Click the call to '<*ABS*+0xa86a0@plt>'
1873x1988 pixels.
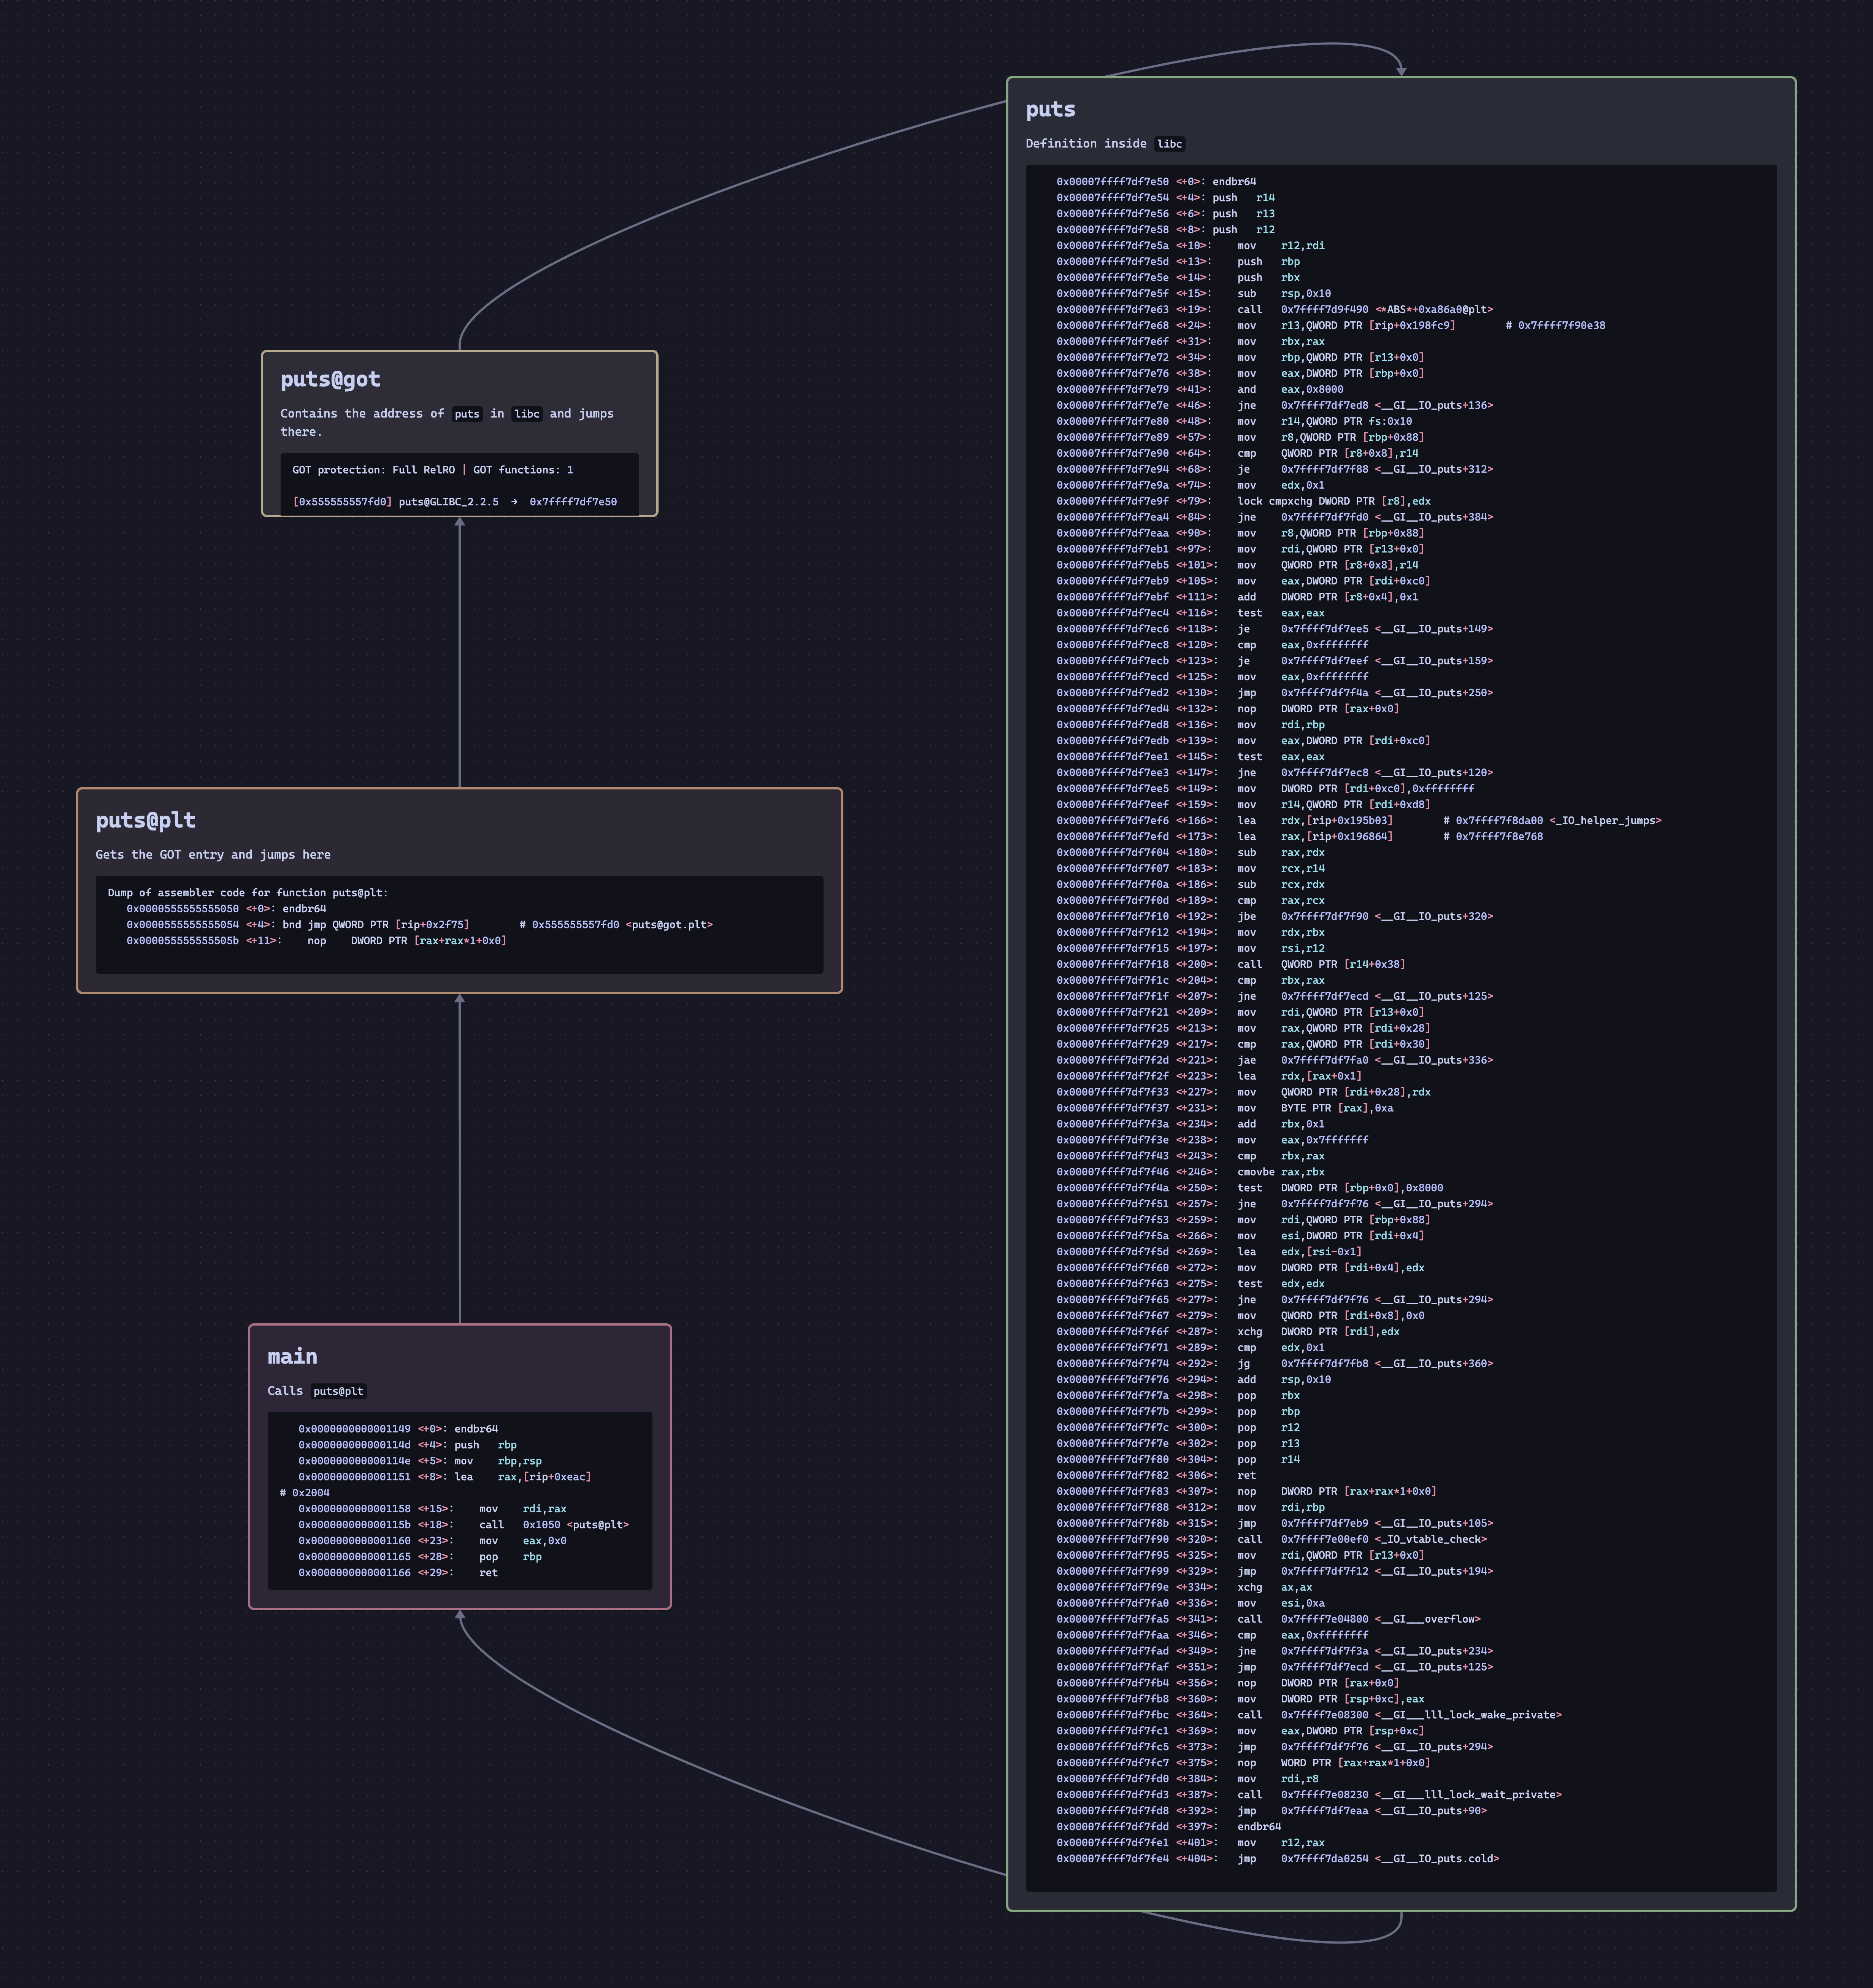1365,310
